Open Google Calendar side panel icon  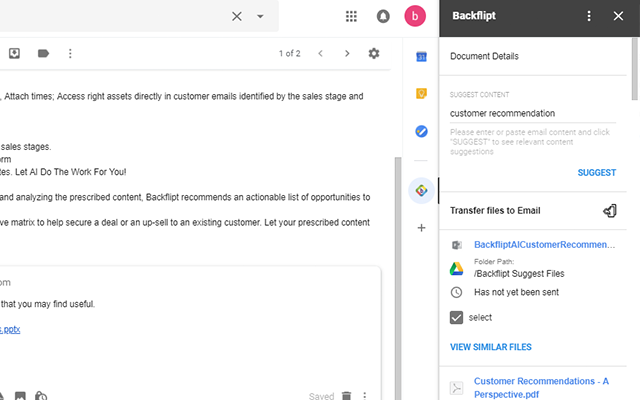[421, 56]
